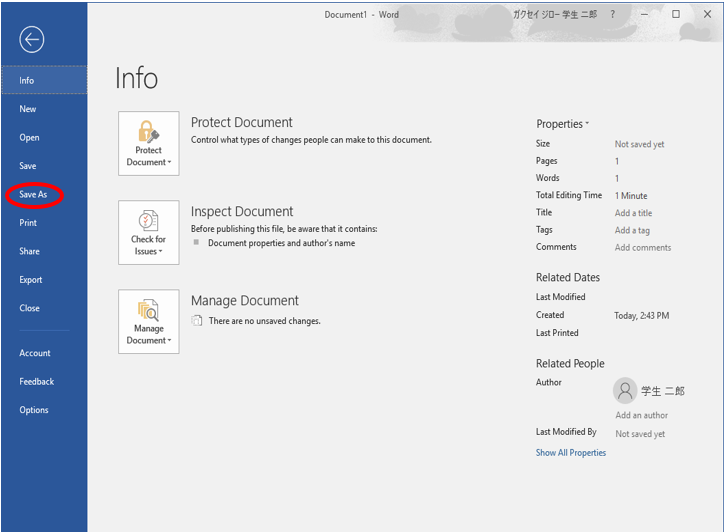This screenshot has height=532, width=726.
Task: Click the Related Dates heading
Action: click(568, 277)
